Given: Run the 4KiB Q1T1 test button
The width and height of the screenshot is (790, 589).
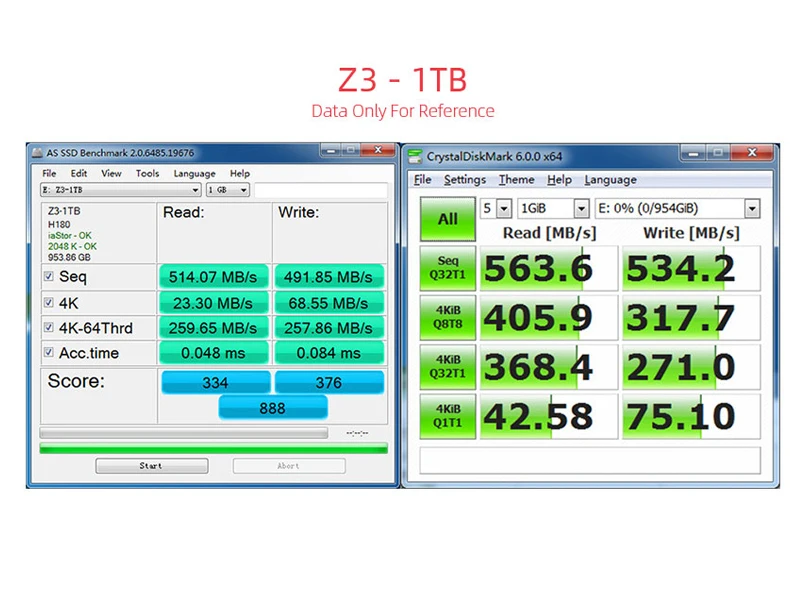Looking at the screenshot, I should coord(447,416).
